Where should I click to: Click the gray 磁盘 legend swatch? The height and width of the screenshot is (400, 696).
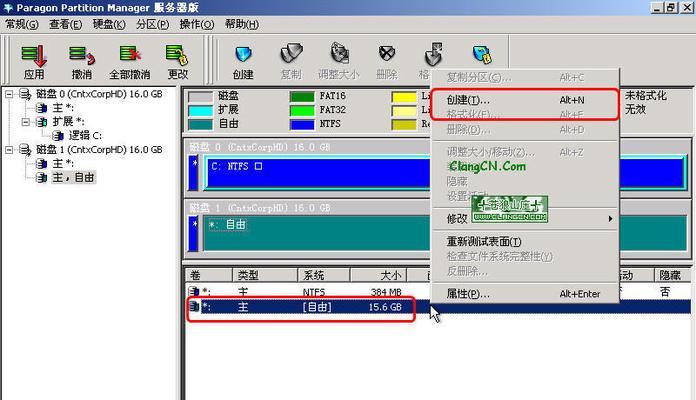[x=201, y=97]
